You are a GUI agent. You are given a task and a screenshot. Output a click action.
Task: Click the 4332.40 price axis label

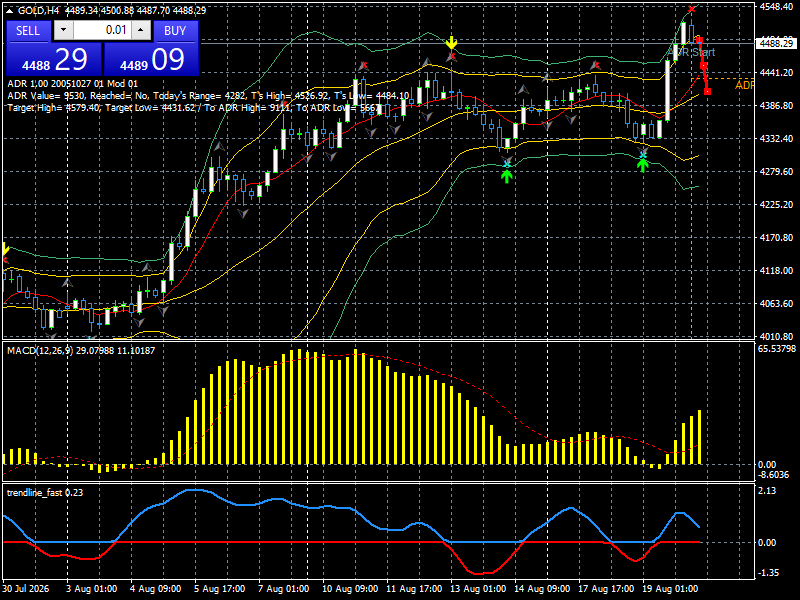[x=776, y=138]
